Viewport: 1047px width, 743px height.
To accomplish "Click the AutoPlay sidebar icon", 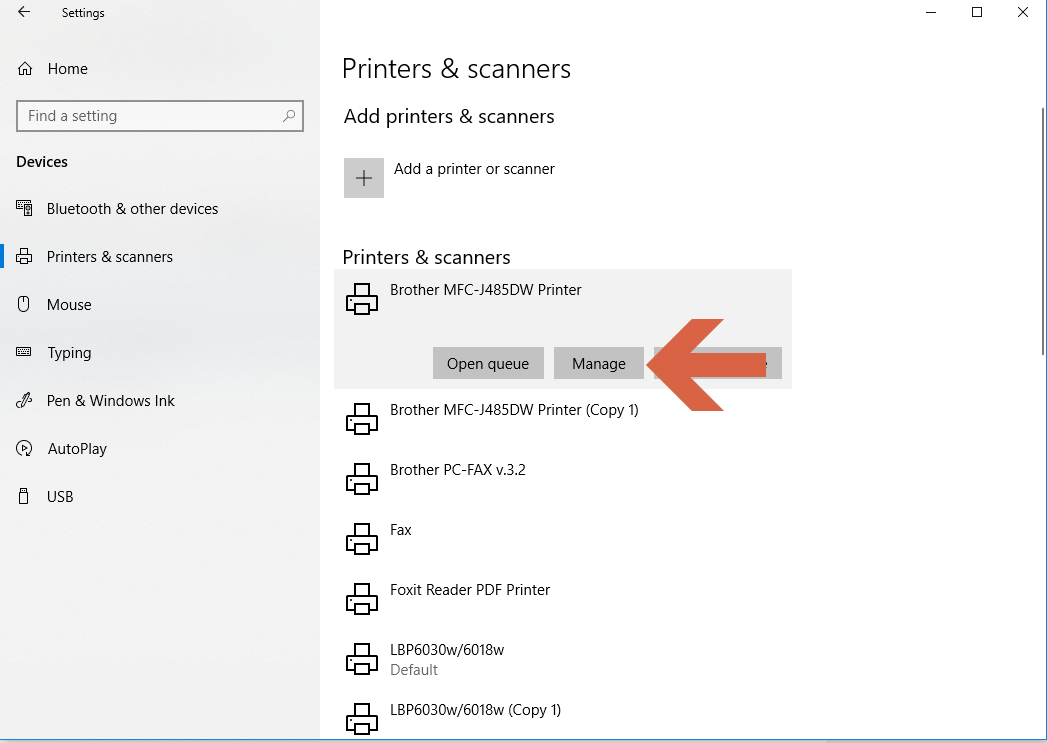I will click(24, 449).
